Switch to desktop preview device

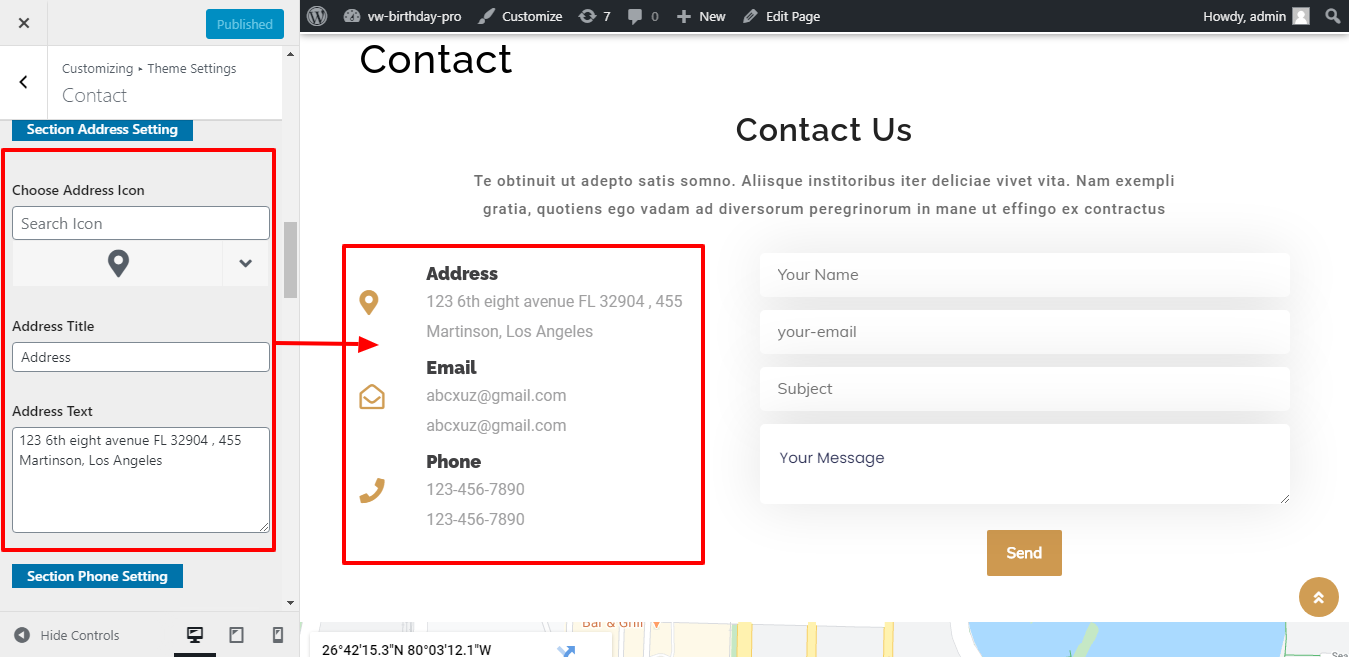coord(195,635)
